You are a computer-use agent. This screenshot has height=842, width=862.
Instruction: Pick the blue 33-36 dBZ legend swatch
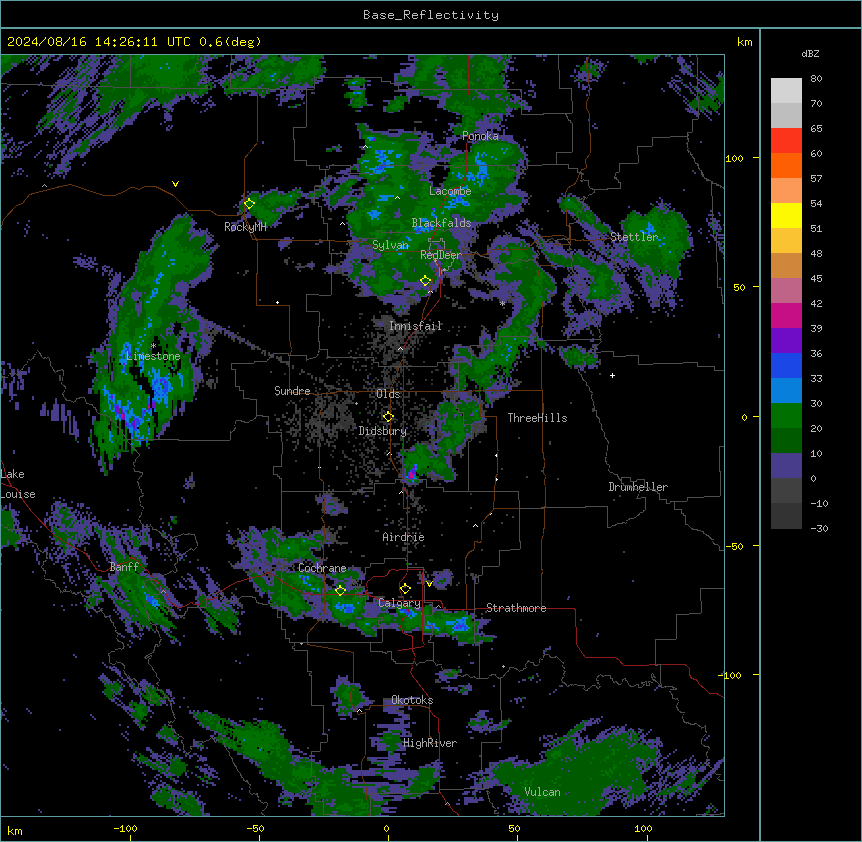[786, 365]
